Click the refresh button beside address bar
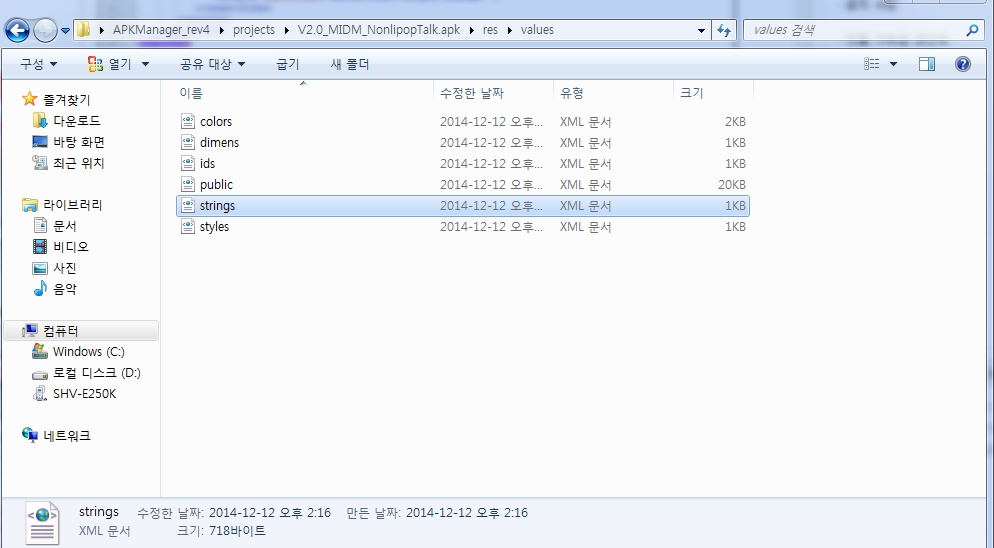Image resolution: width=994 pixels, height=548 pixels. click(725, 30)
